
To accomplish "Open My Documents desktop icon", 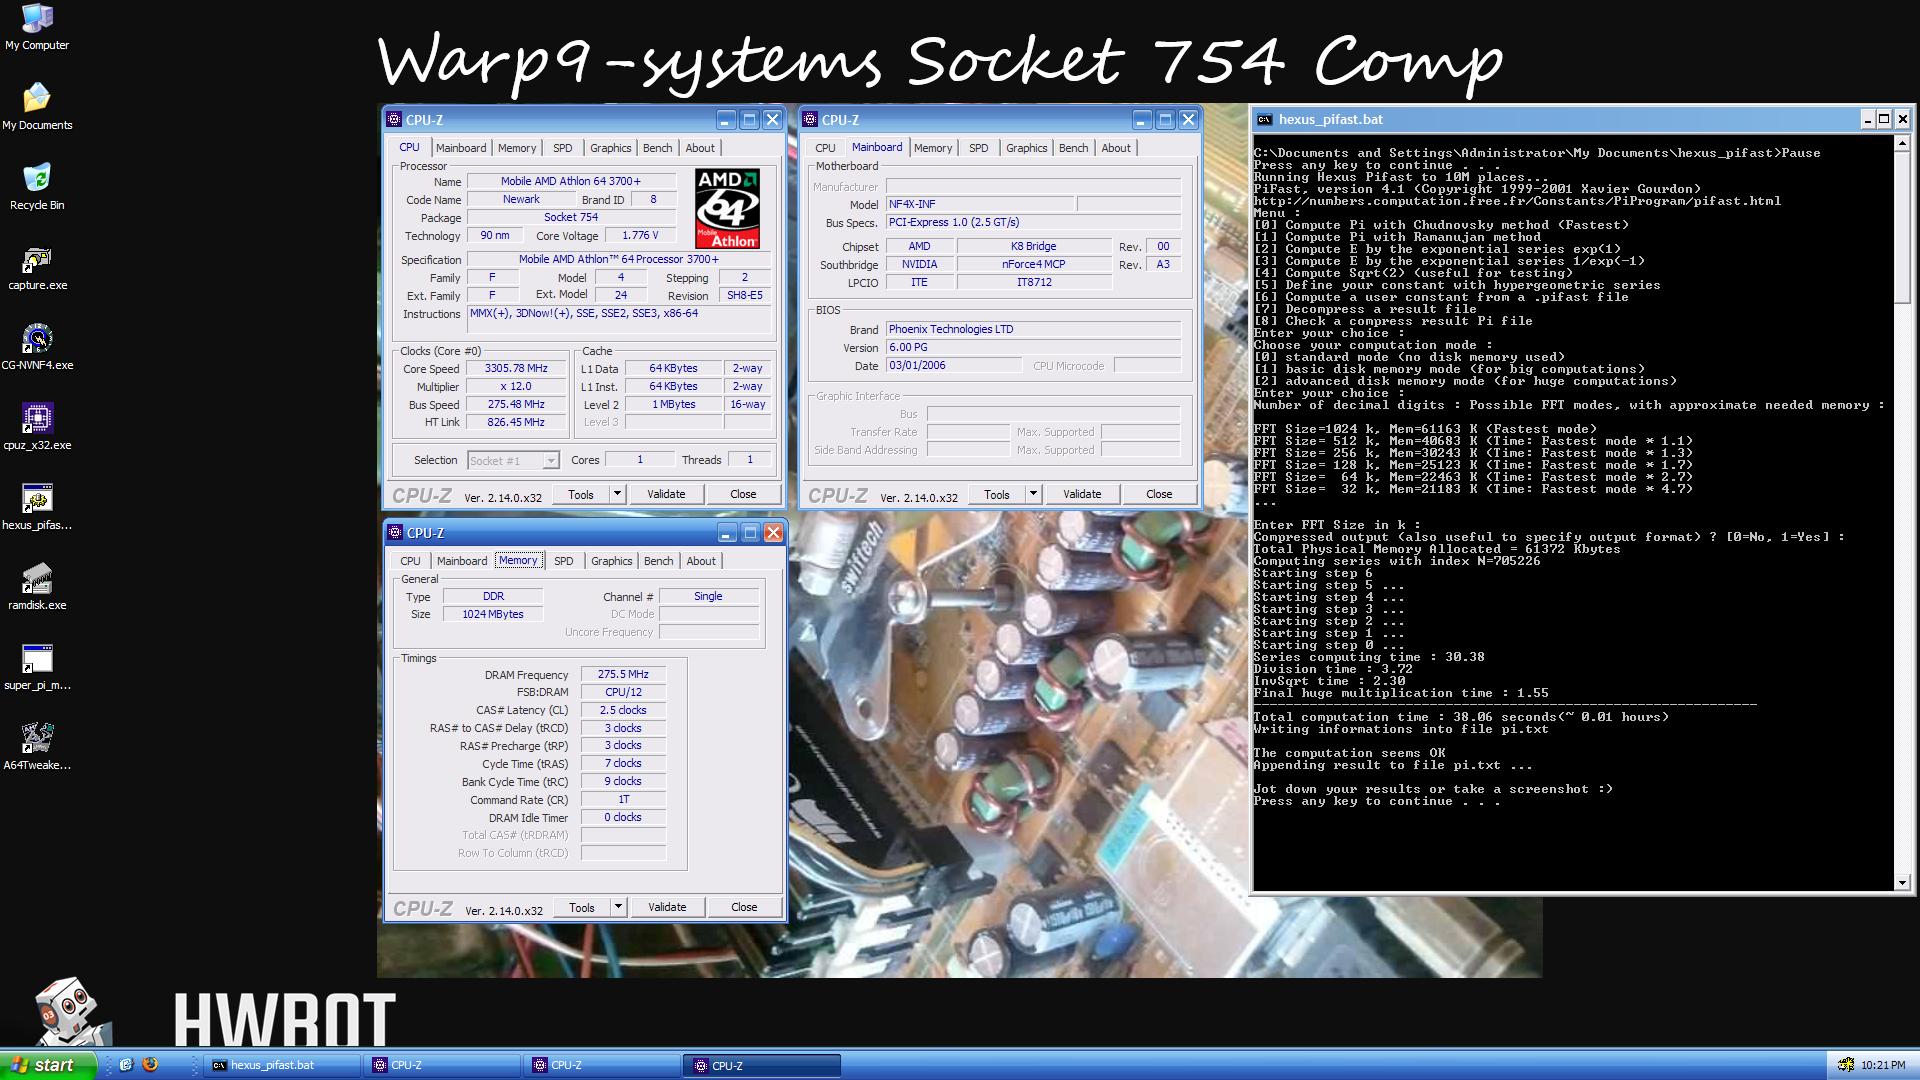I will [37, 106].
